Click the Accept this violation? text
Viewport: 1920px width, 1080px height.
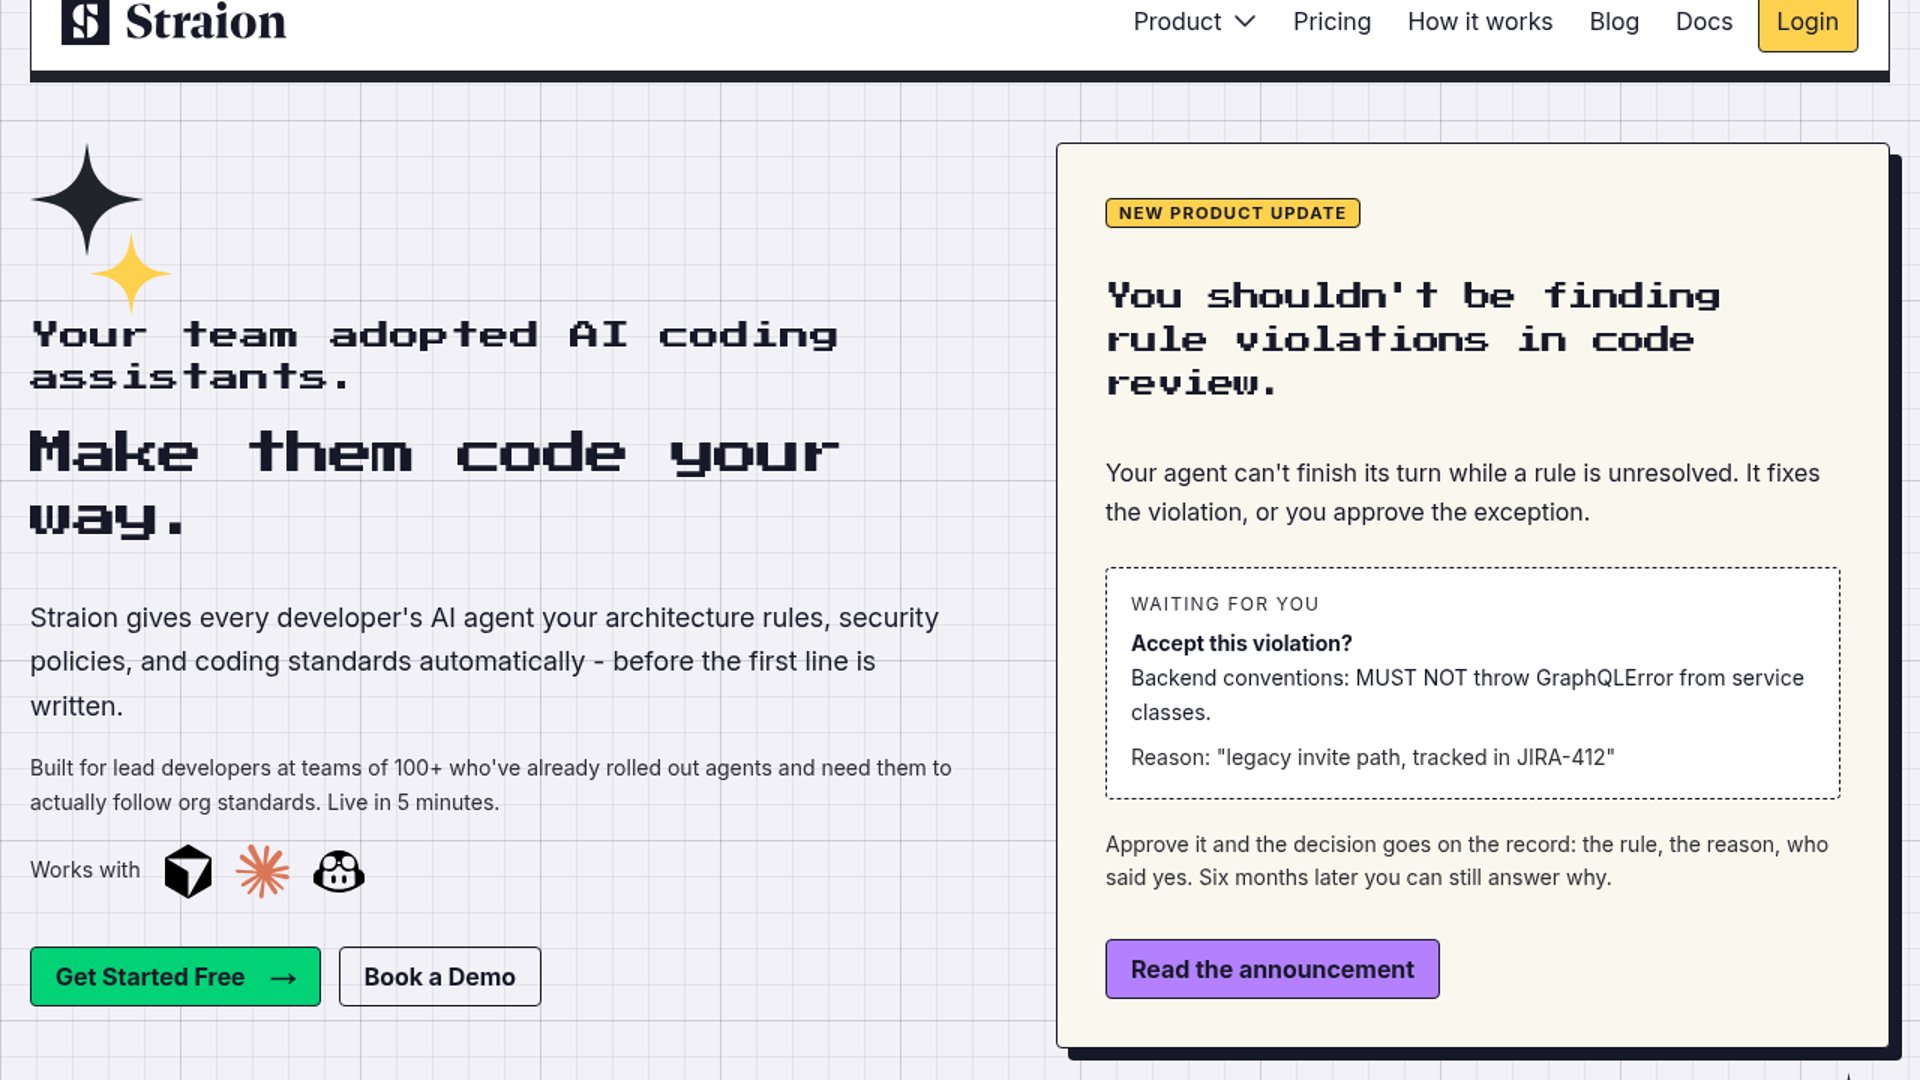click(1241, 643)
